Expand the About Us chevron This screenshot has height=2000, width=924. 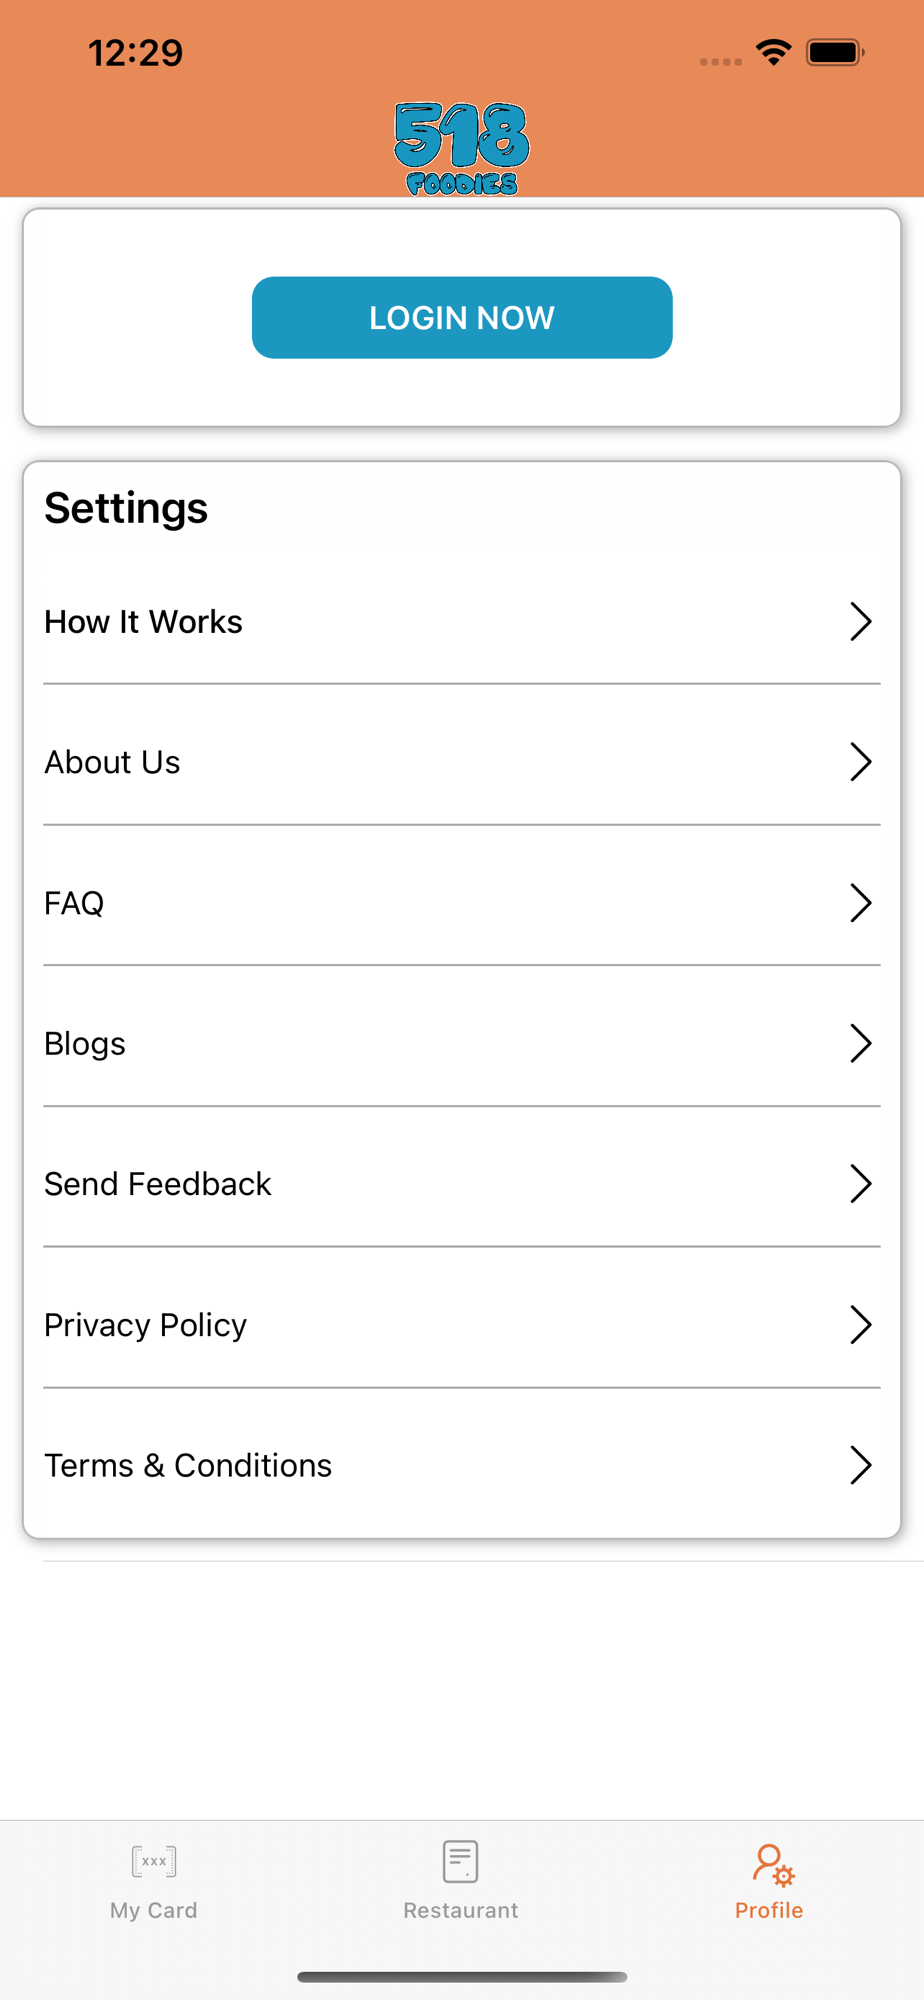[x=861, y=762]
